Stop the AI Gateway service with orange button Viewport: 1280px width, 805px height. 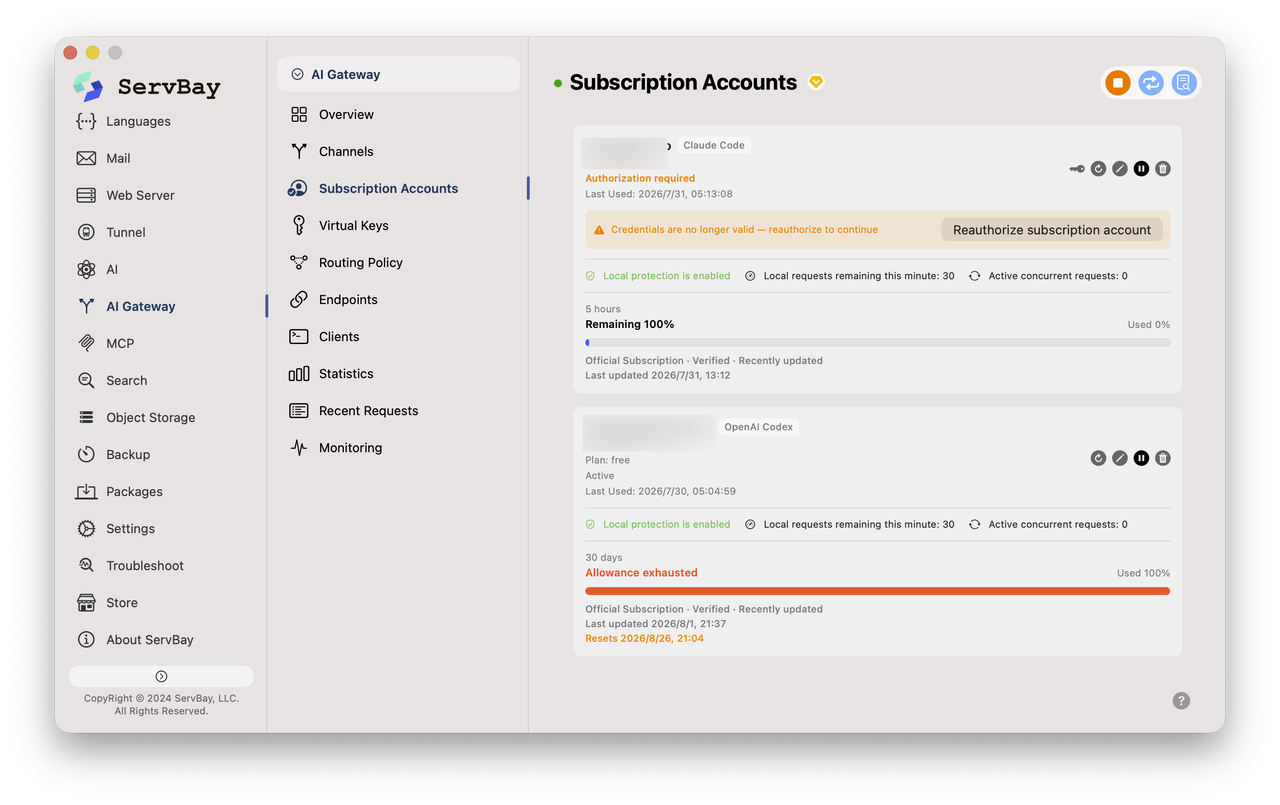(1118, 83)
